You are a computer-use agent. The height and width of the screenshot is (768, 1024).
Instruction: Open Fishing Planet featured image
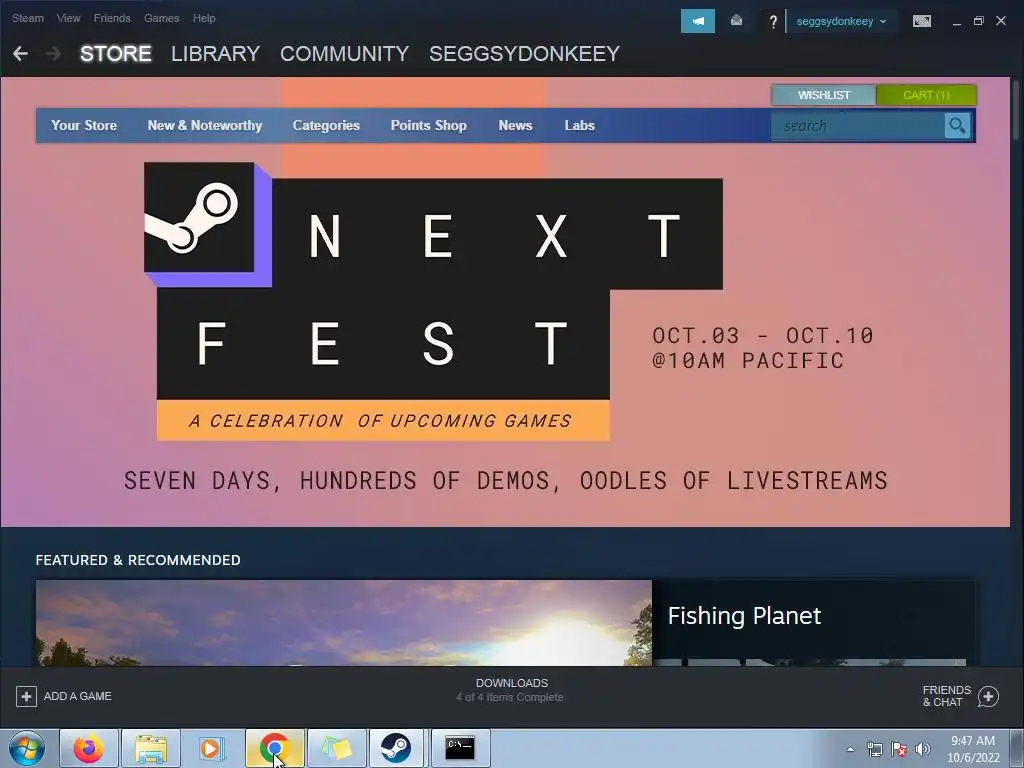coord(344,623)
